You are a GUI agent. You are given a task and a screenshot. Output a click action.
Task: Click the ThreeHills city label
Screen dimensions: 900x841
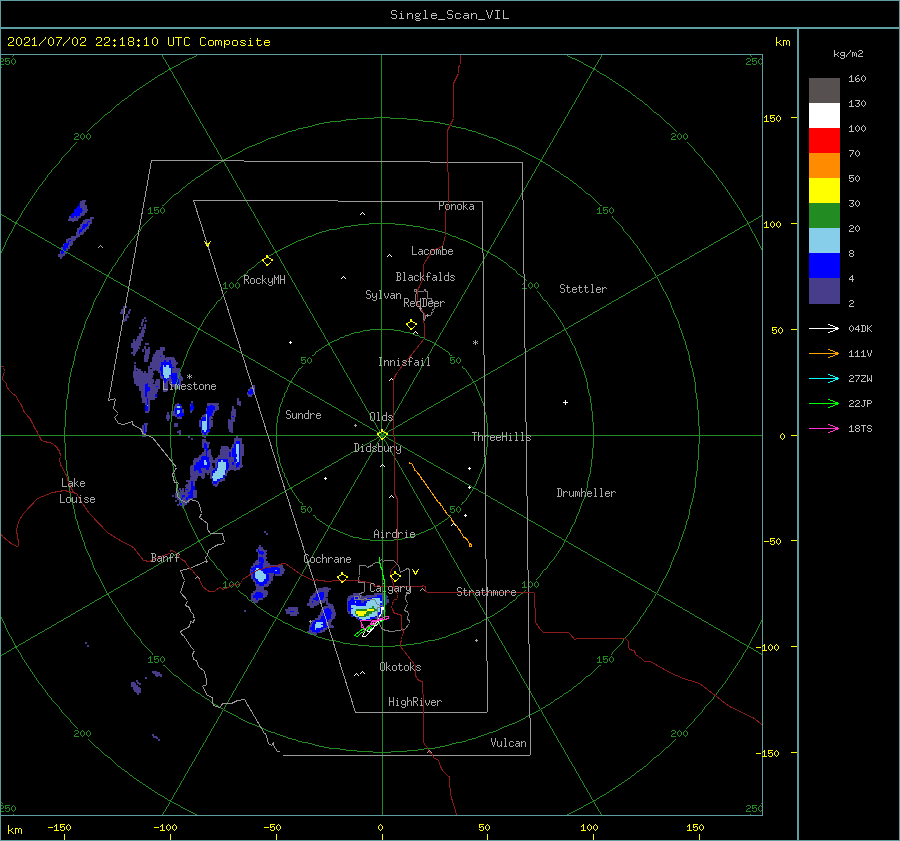[x=501, y=437]
